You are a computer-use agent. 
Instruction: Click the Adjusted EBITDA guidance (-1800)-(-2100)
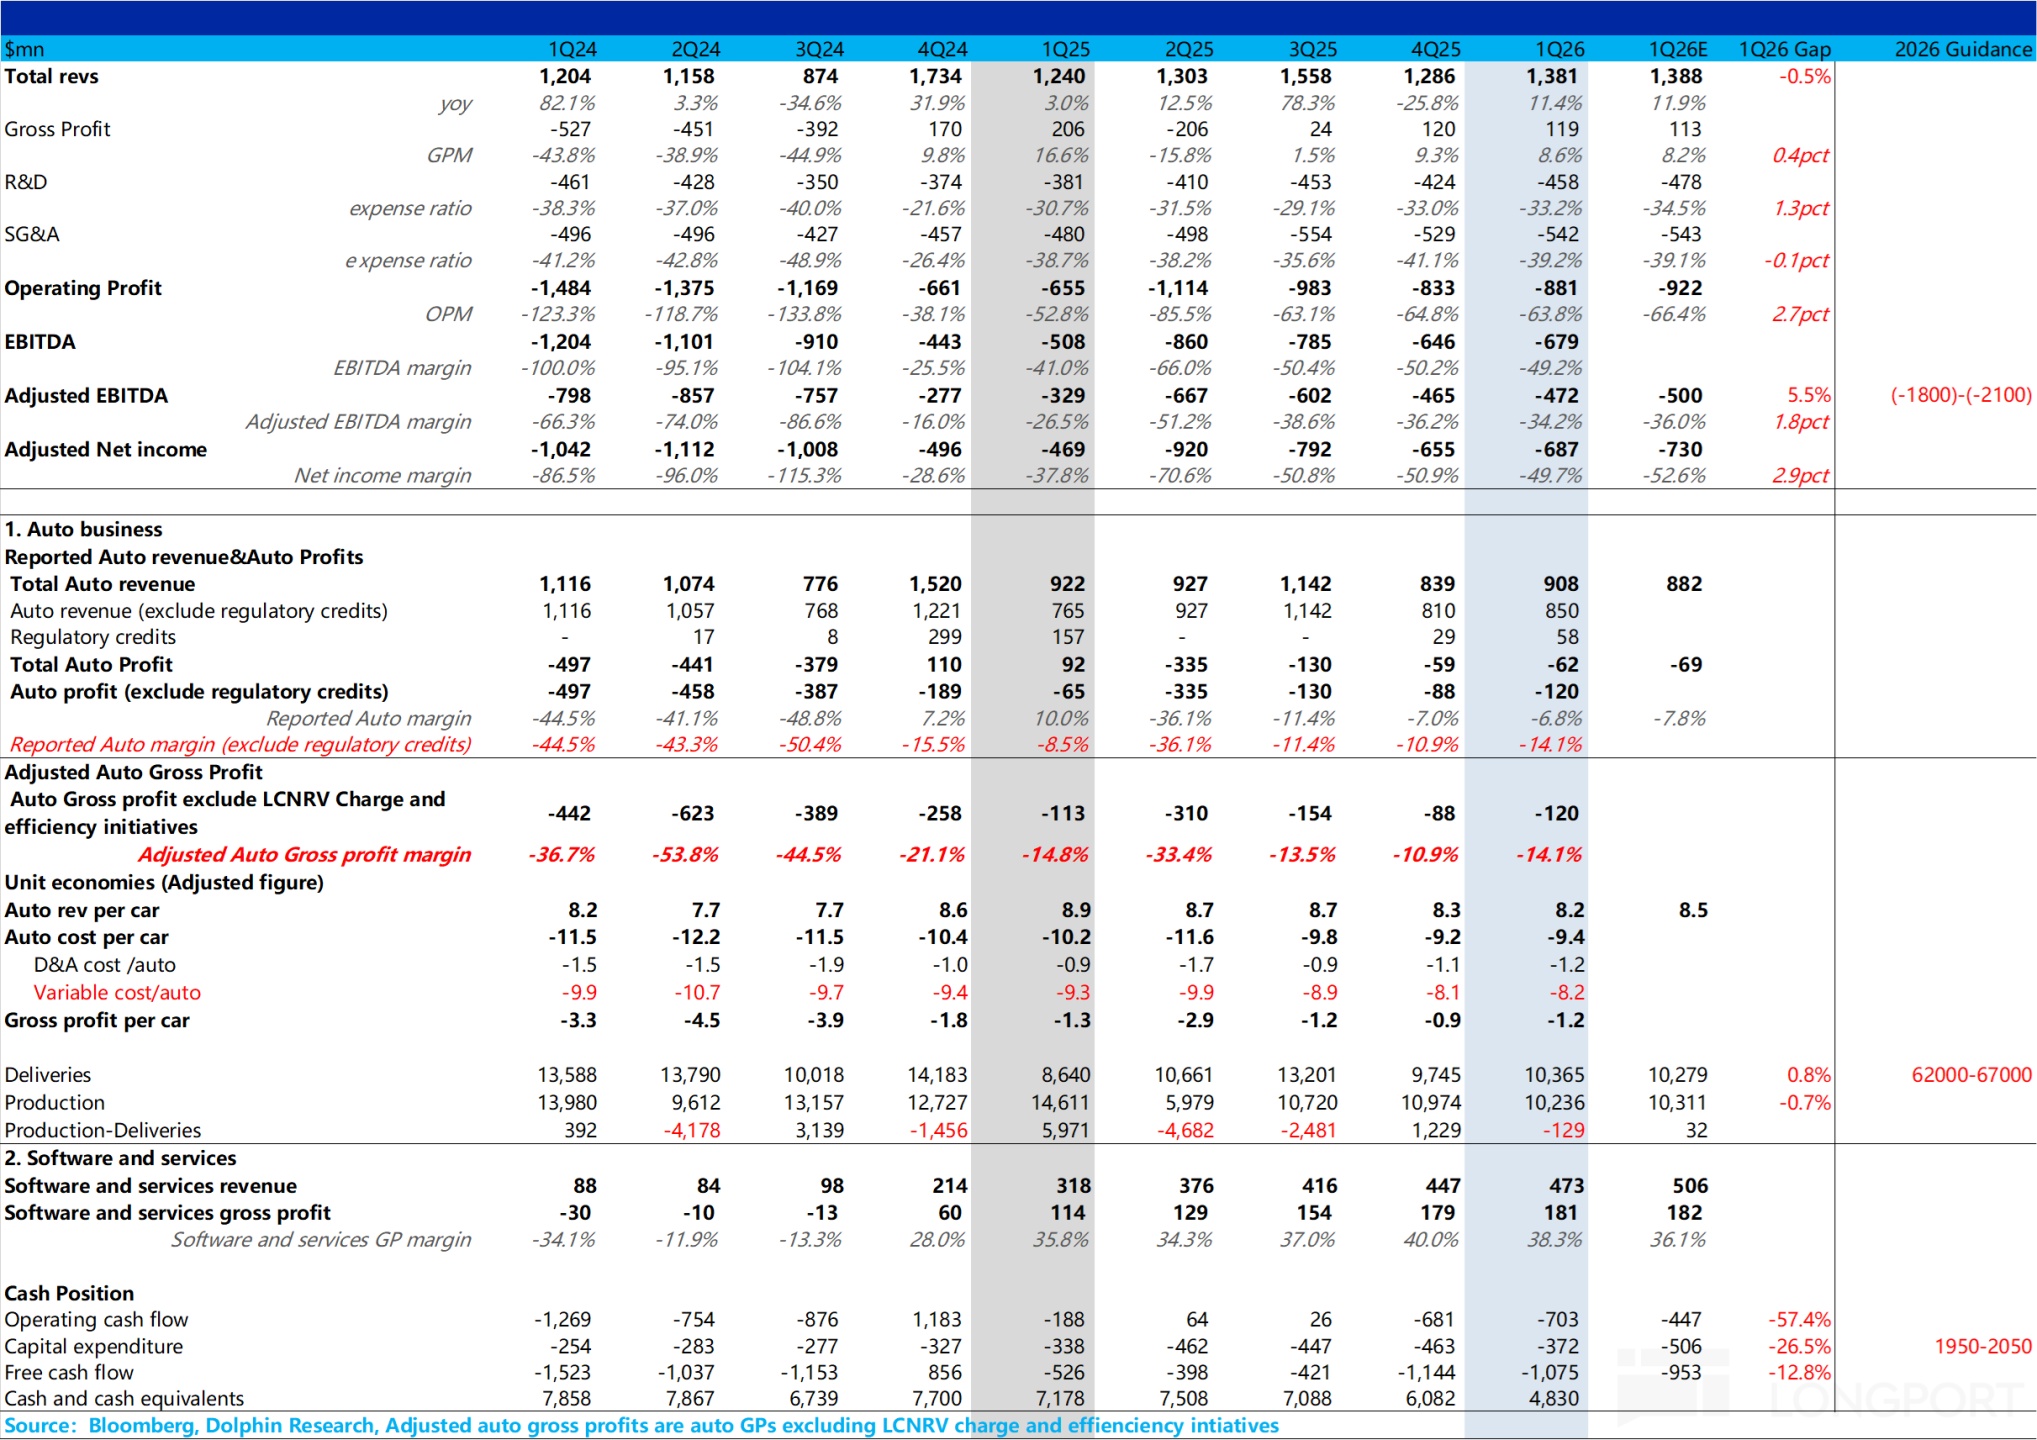point(1961,395)
